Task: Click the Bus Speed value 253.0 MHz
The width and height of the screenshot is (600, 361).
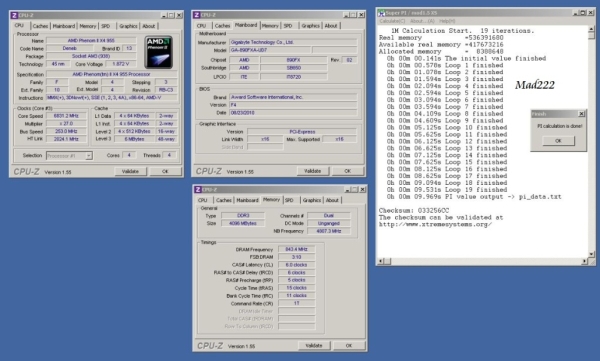Action: coord(66,131)
